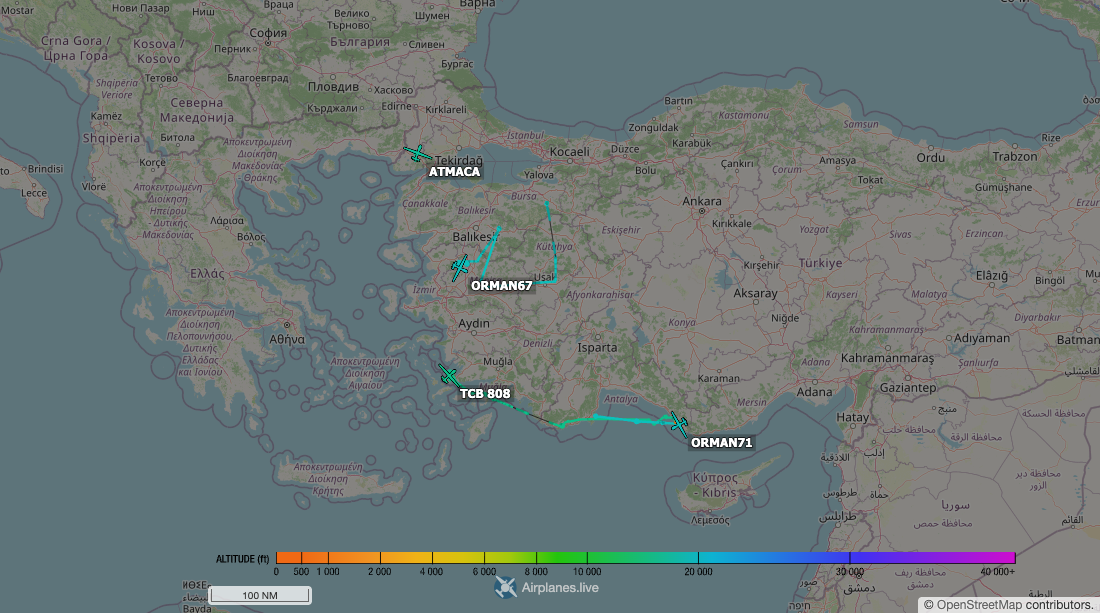This screenshot has width=1100, height=613.
Task: Click the Elâzığ city label
Action: pyautogui.click(x=992, y=276)
